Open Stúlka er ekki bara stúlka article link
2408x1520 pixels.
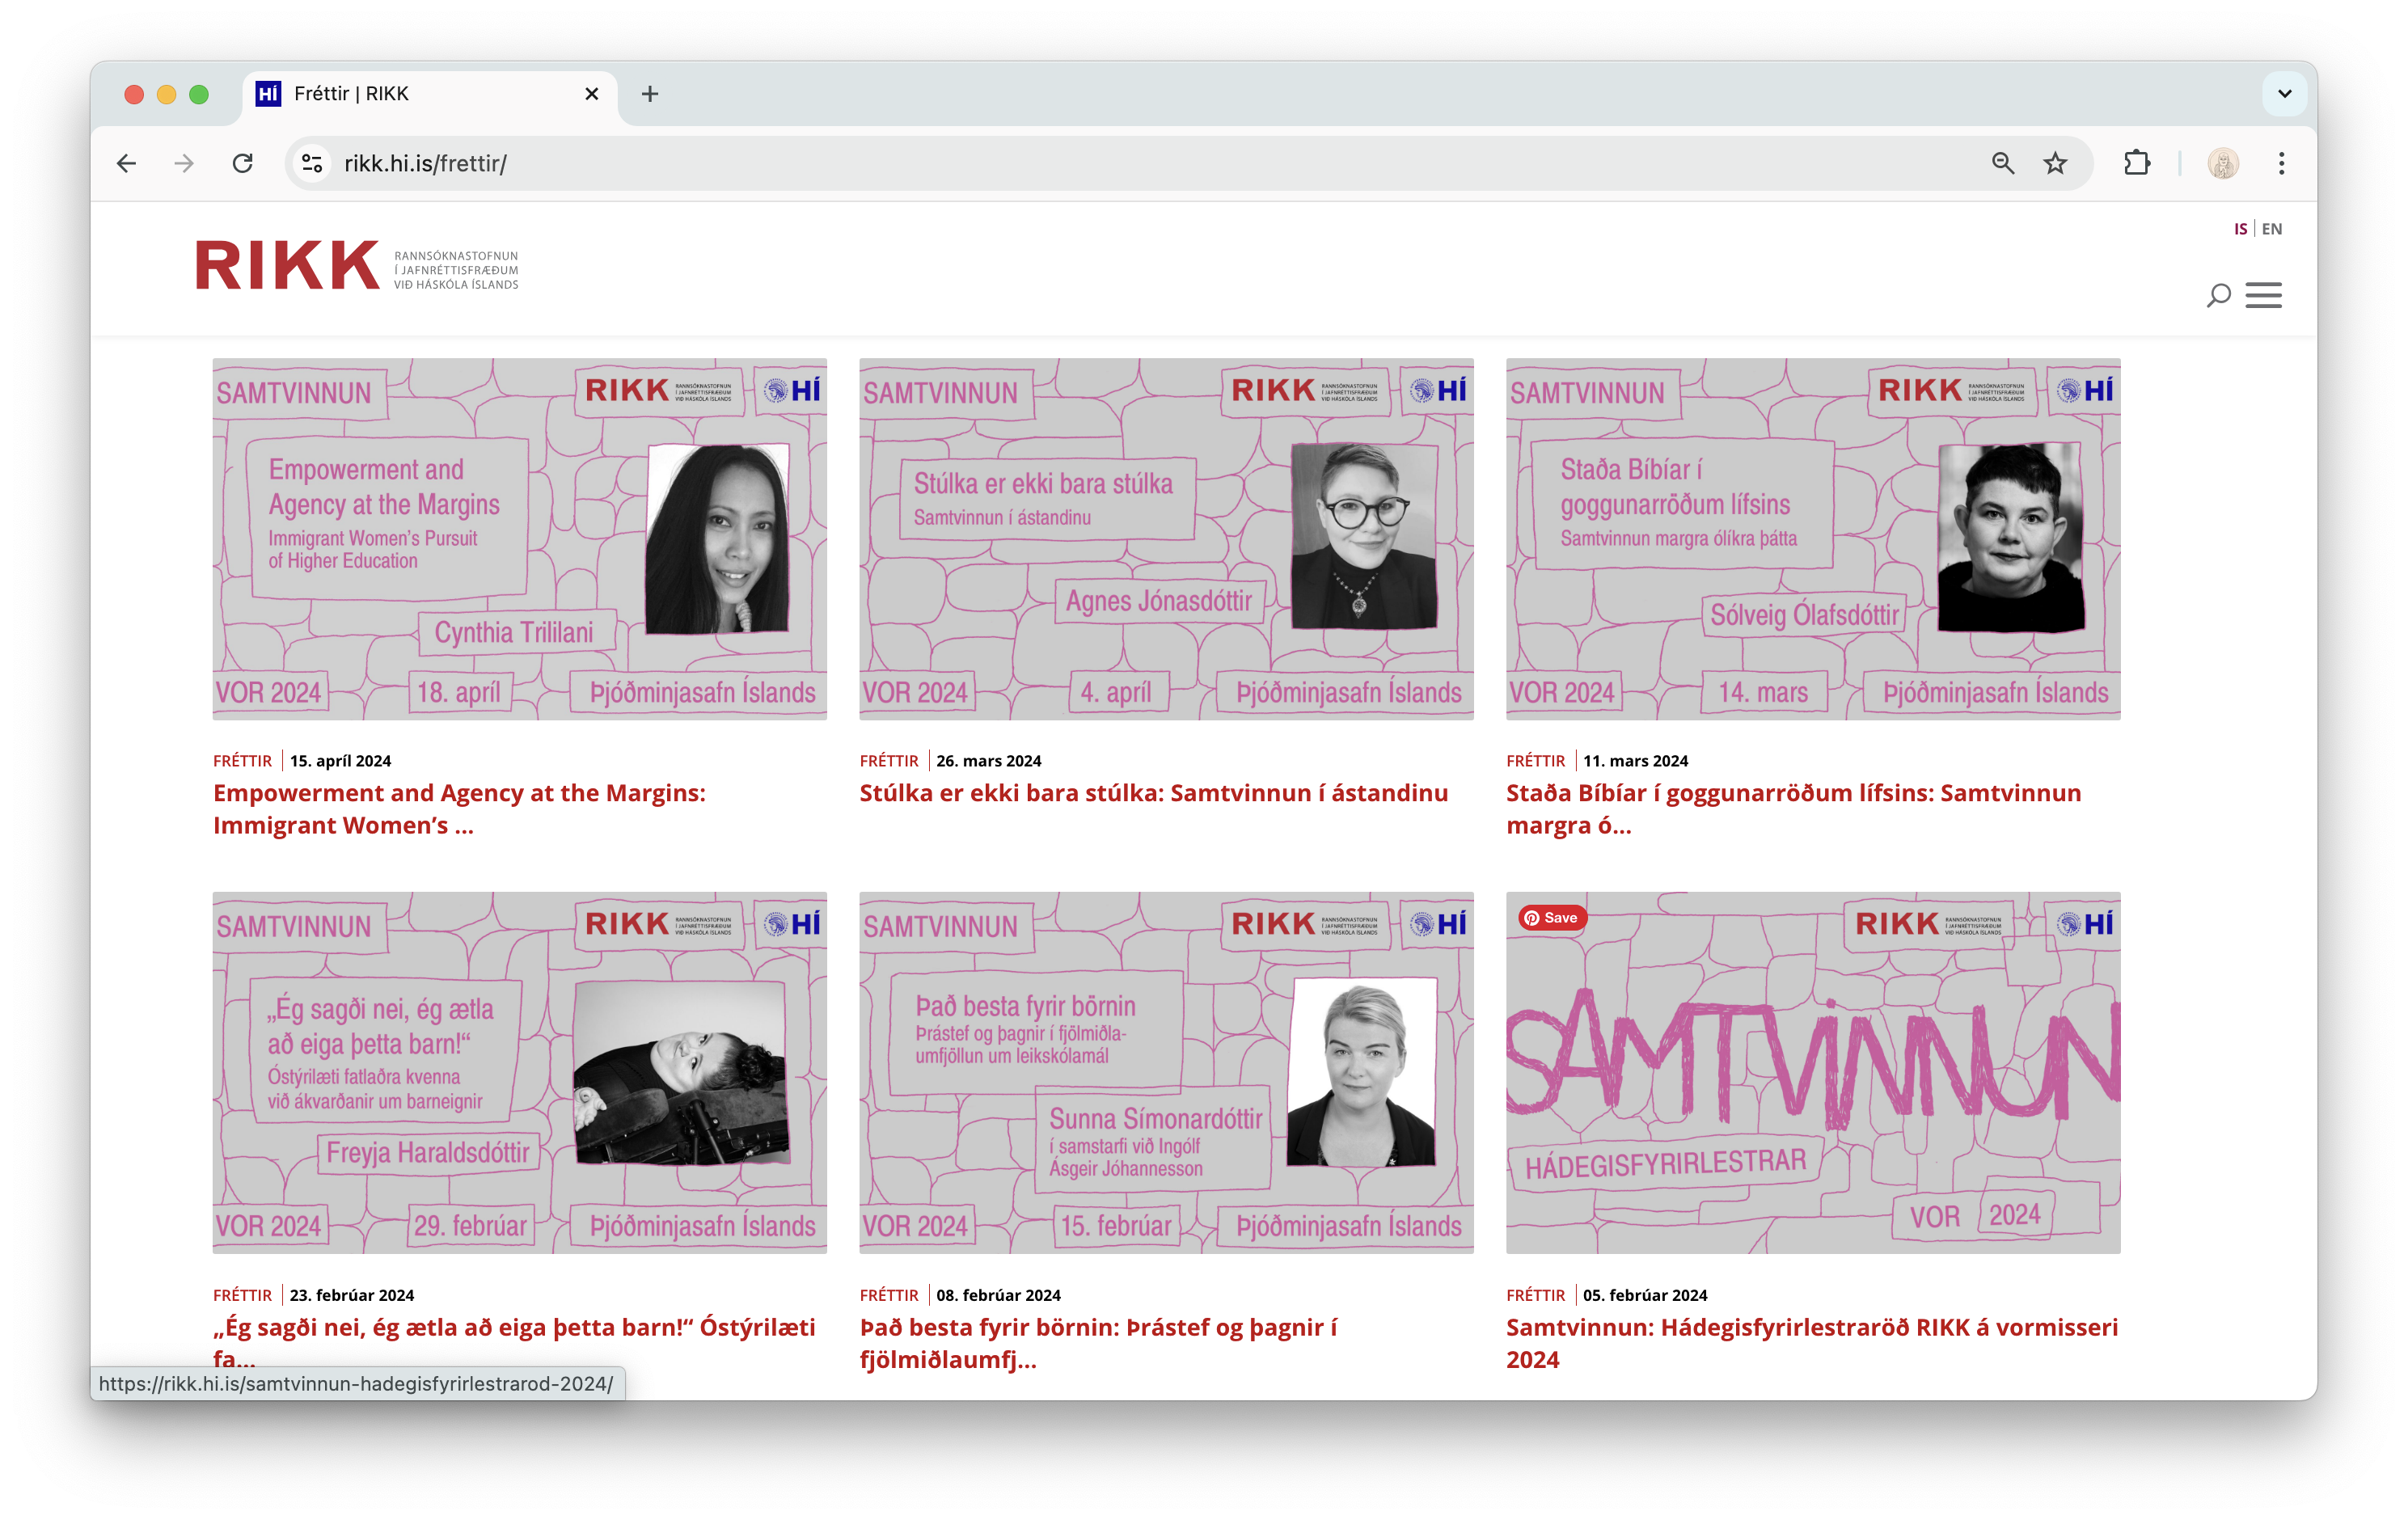1153,793
